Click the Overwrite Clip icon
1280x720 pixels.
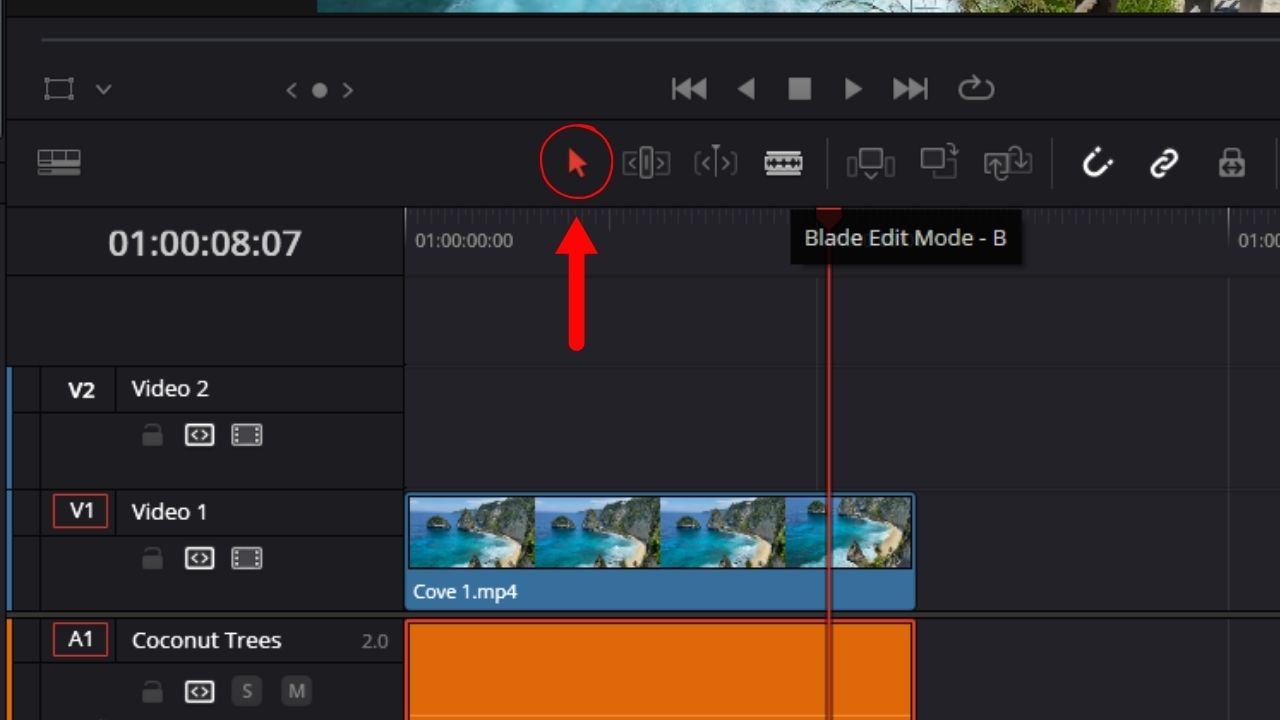[938, 162]
